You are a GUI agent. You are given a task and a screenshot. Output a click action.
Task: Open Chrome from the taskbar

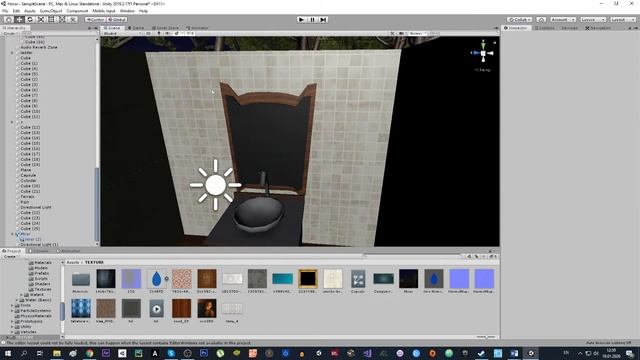[x=89, y=353]
